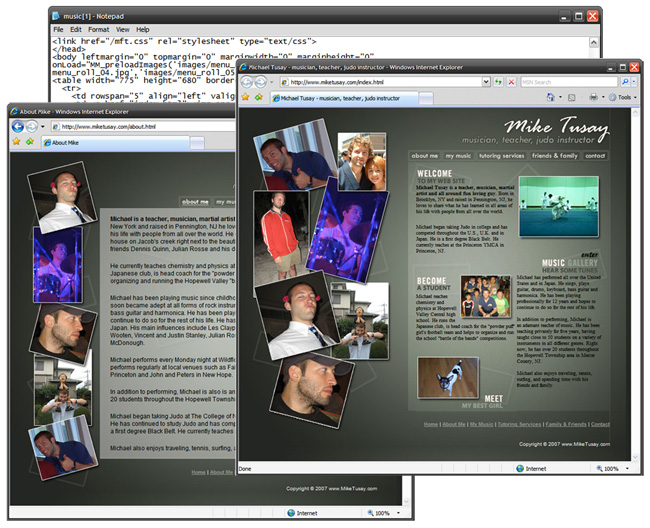Click Home icon in front Explorer toolbar
The image size is (650, 528).
pos(551,97)
